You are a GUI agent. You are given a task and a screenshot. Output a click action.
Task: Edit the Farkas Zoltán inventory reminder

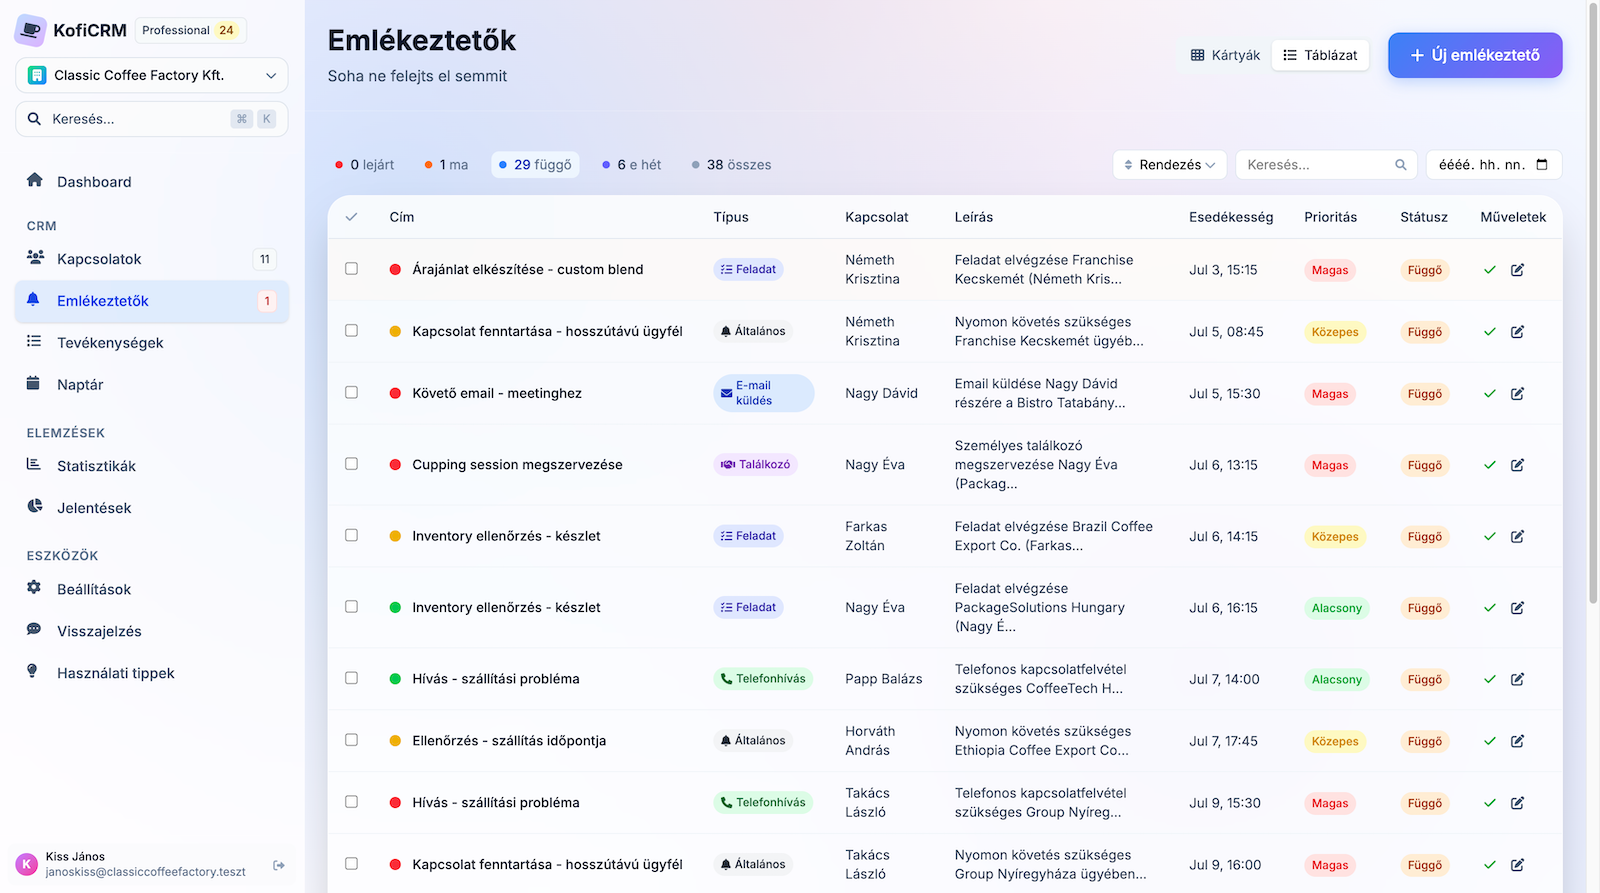[1517, 537]
